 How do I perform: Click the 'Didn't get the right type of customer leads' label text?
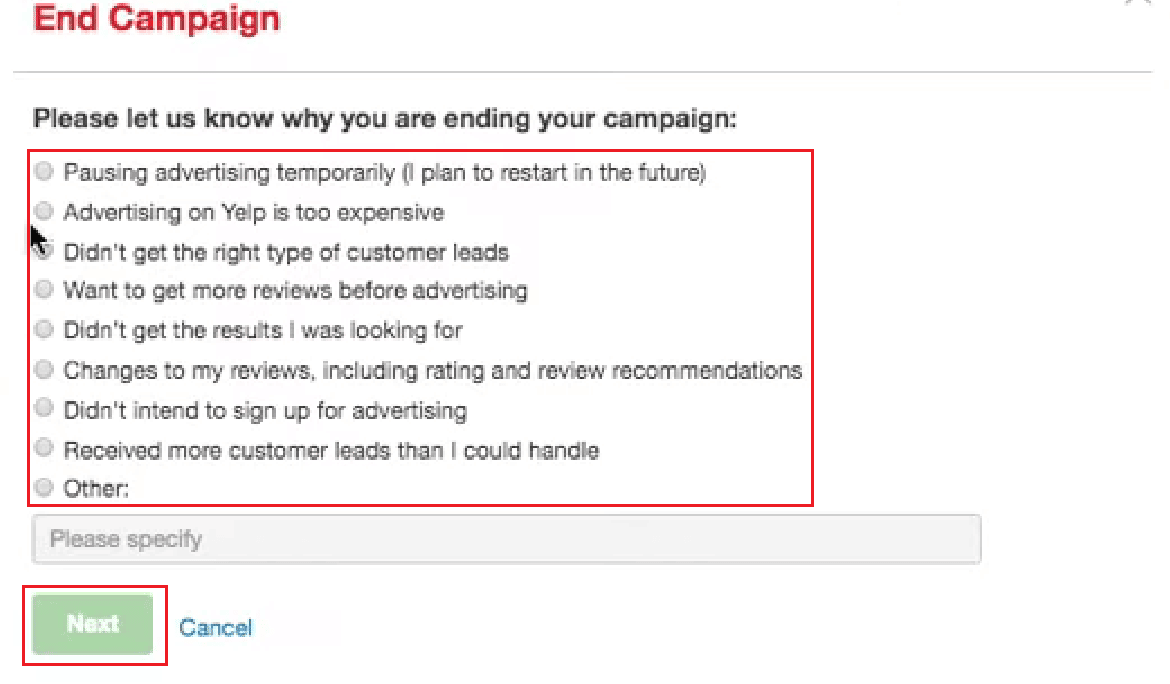click(286, 252)
